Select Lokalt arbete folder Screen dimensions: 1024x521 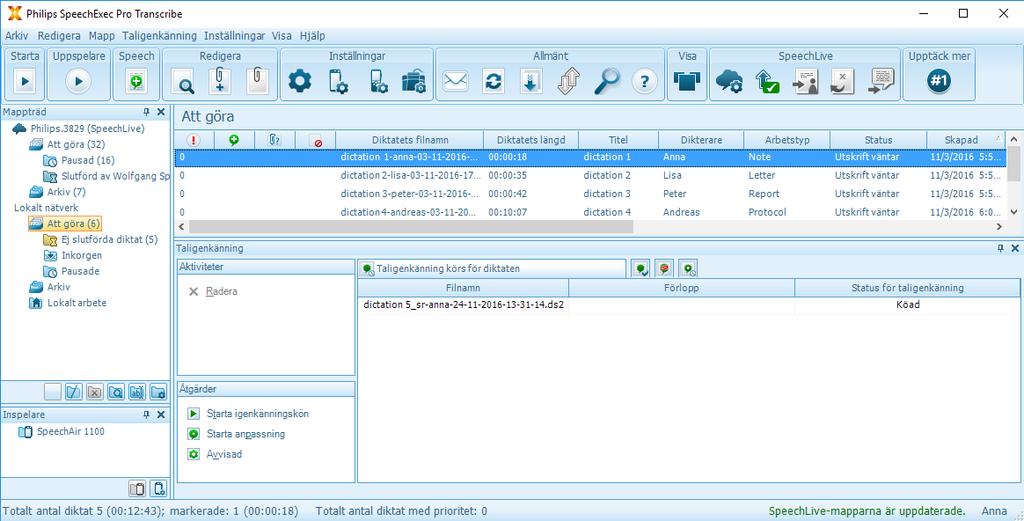pos(68,303)
